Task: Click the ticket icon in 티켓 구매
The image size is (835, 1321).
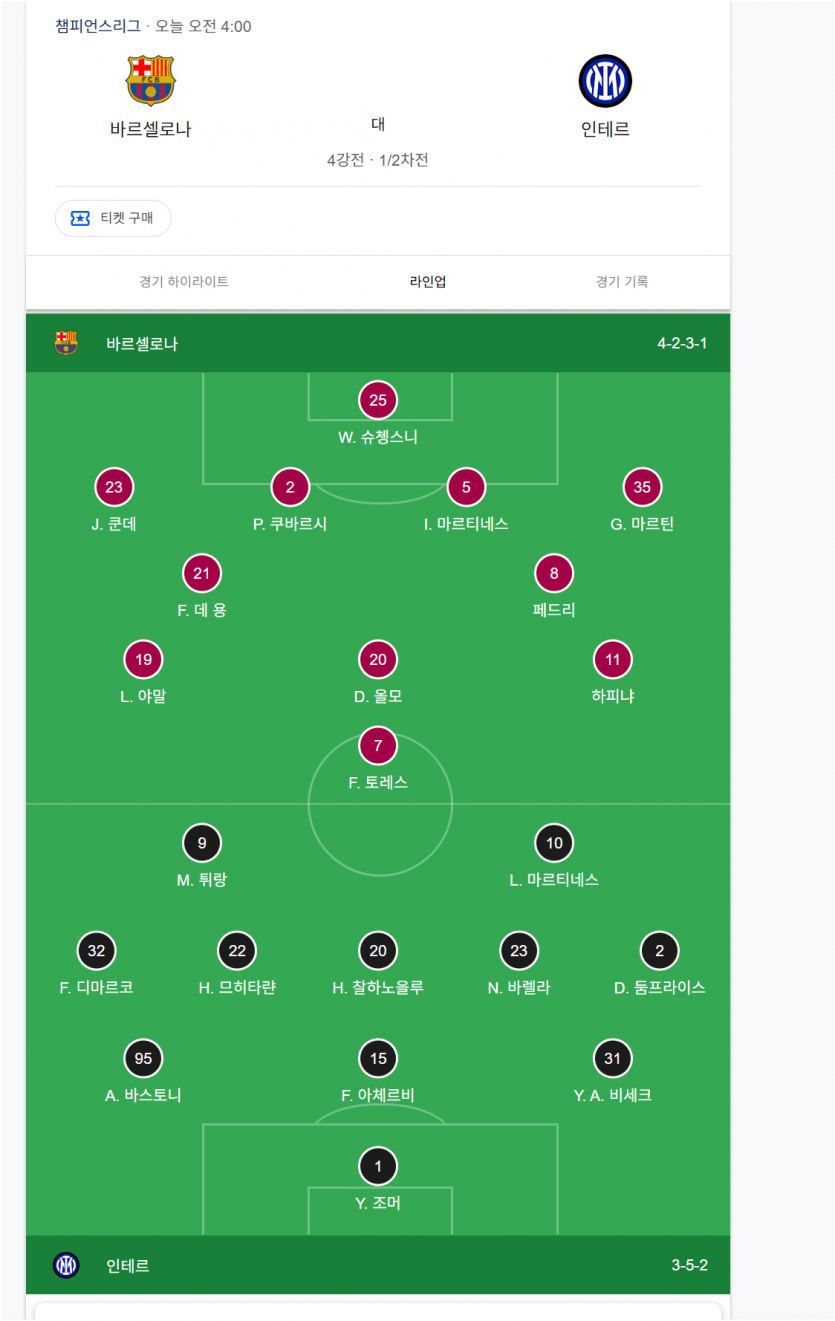Action: (80, 218)
